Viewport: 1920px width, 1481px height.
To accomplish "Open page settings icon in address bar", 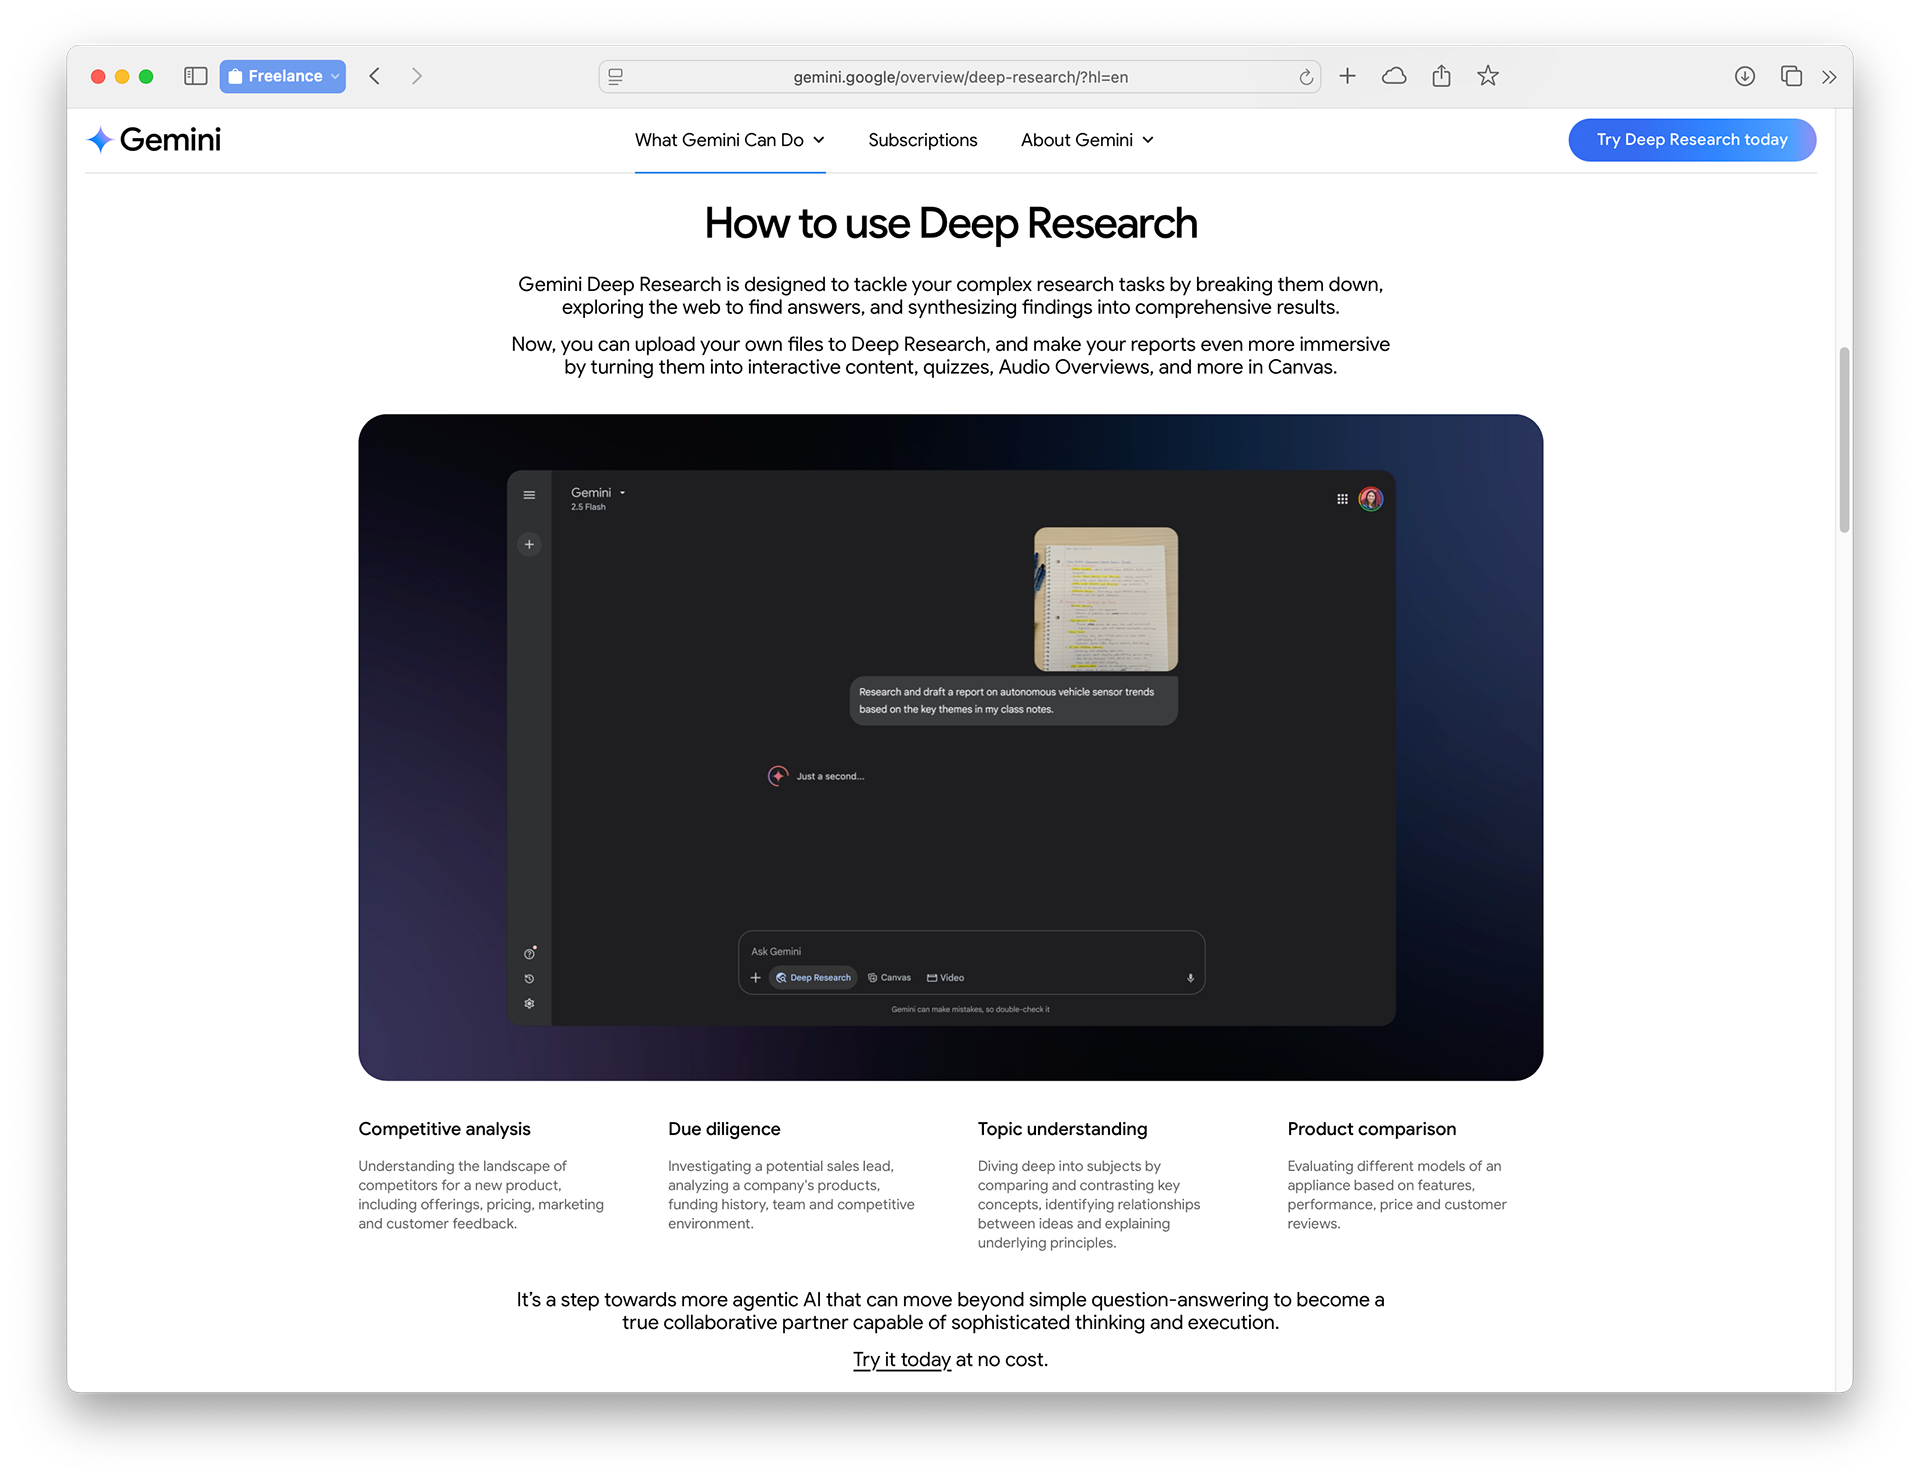I will click(x=616, y=77).
